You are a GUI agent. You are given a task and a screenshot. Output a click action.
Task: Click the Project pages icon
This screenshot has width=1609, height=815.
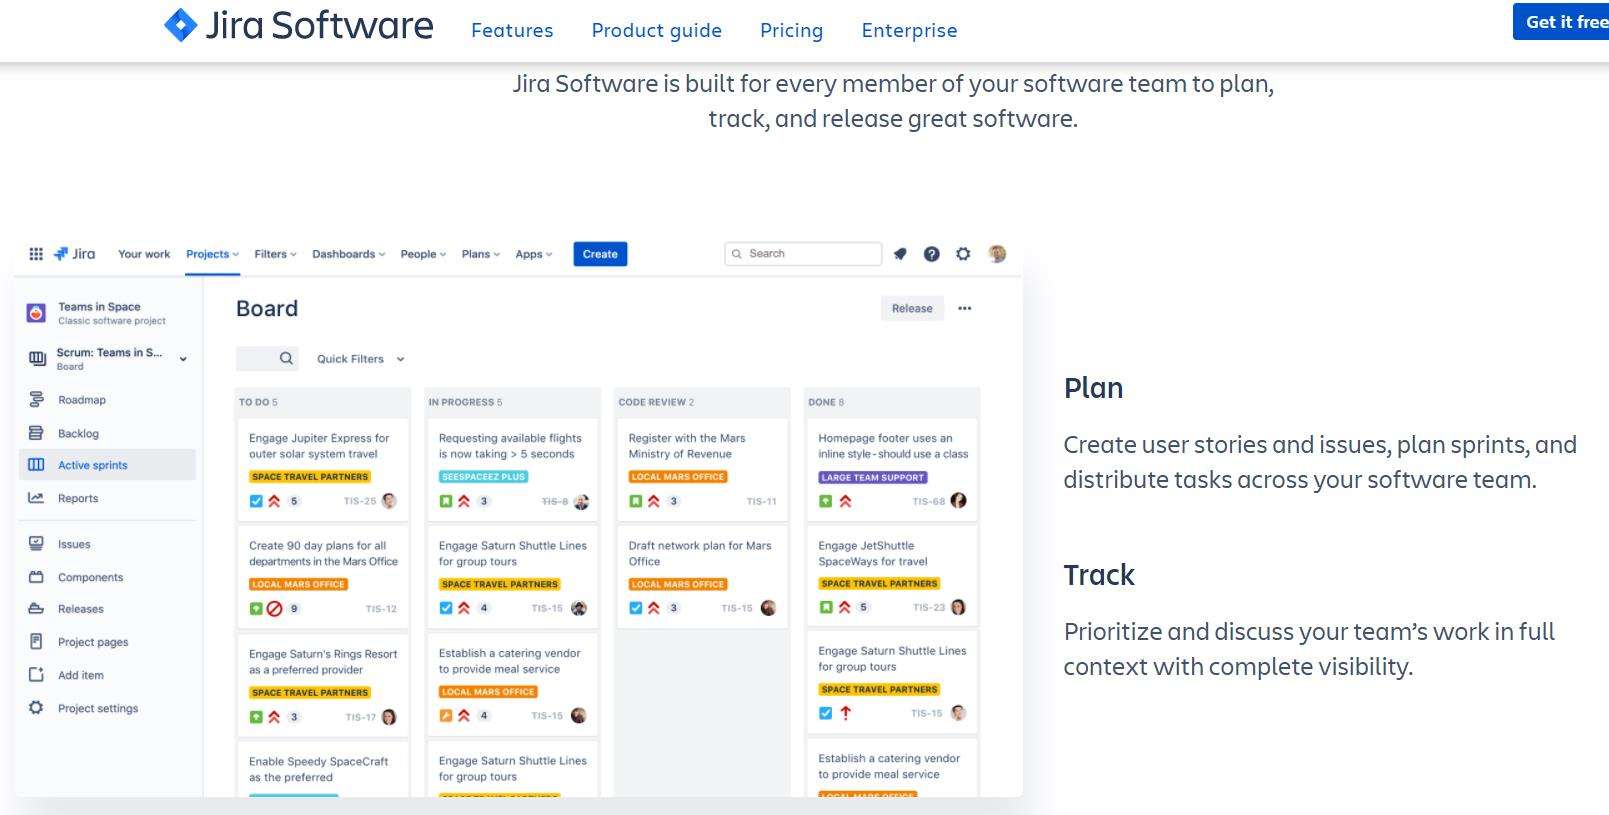[x=36, y=641]
